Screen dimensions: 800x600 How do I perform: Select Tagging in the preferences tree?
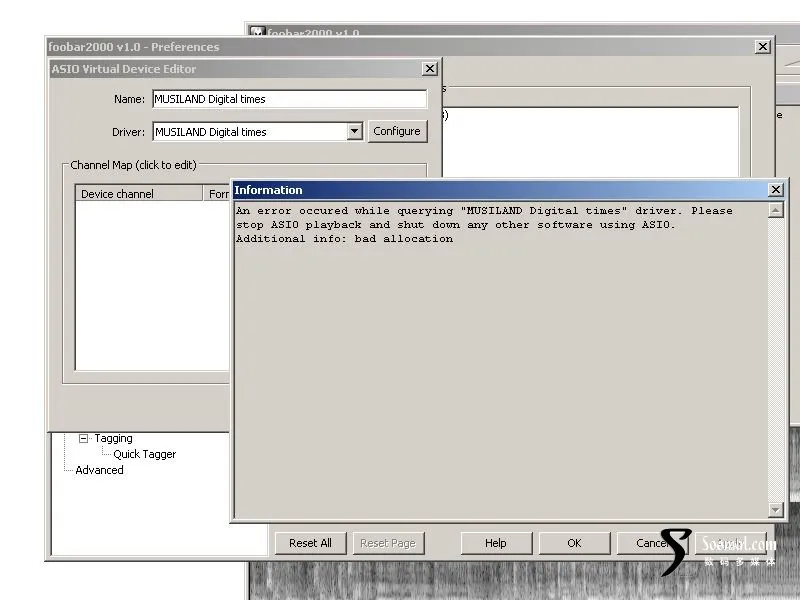pos(113,438)
